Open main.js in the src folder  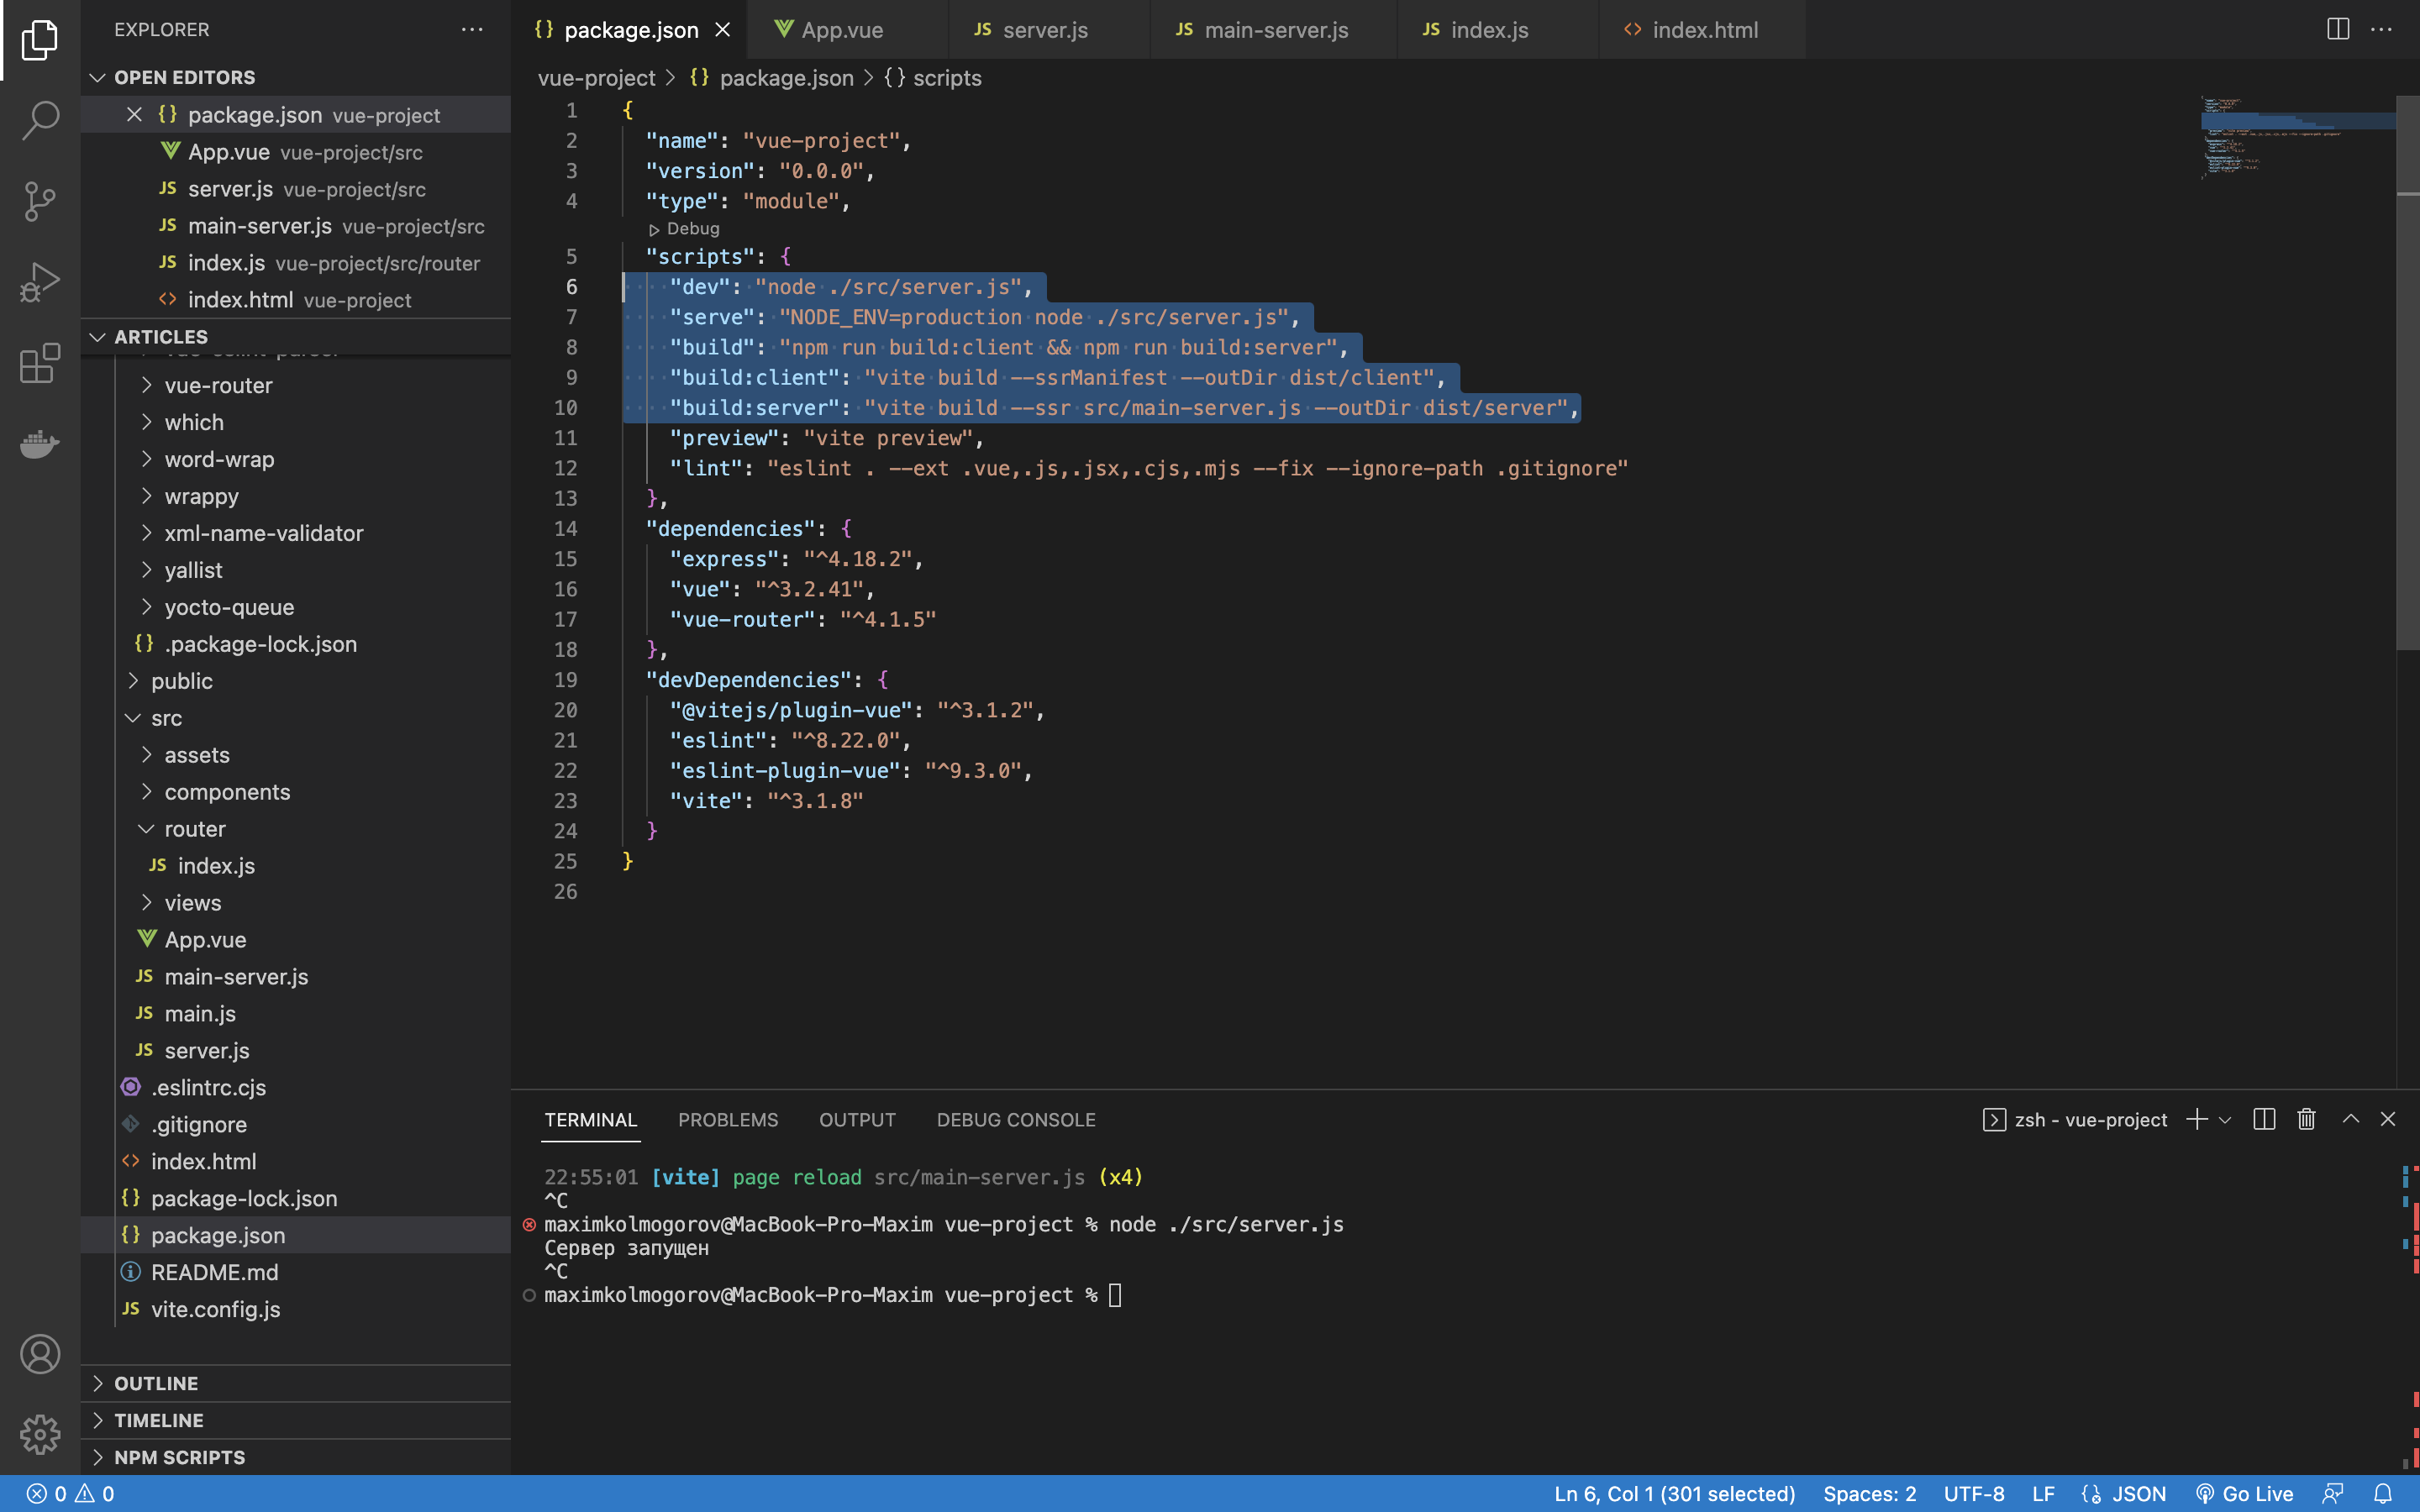click(x=295, y=1014)
